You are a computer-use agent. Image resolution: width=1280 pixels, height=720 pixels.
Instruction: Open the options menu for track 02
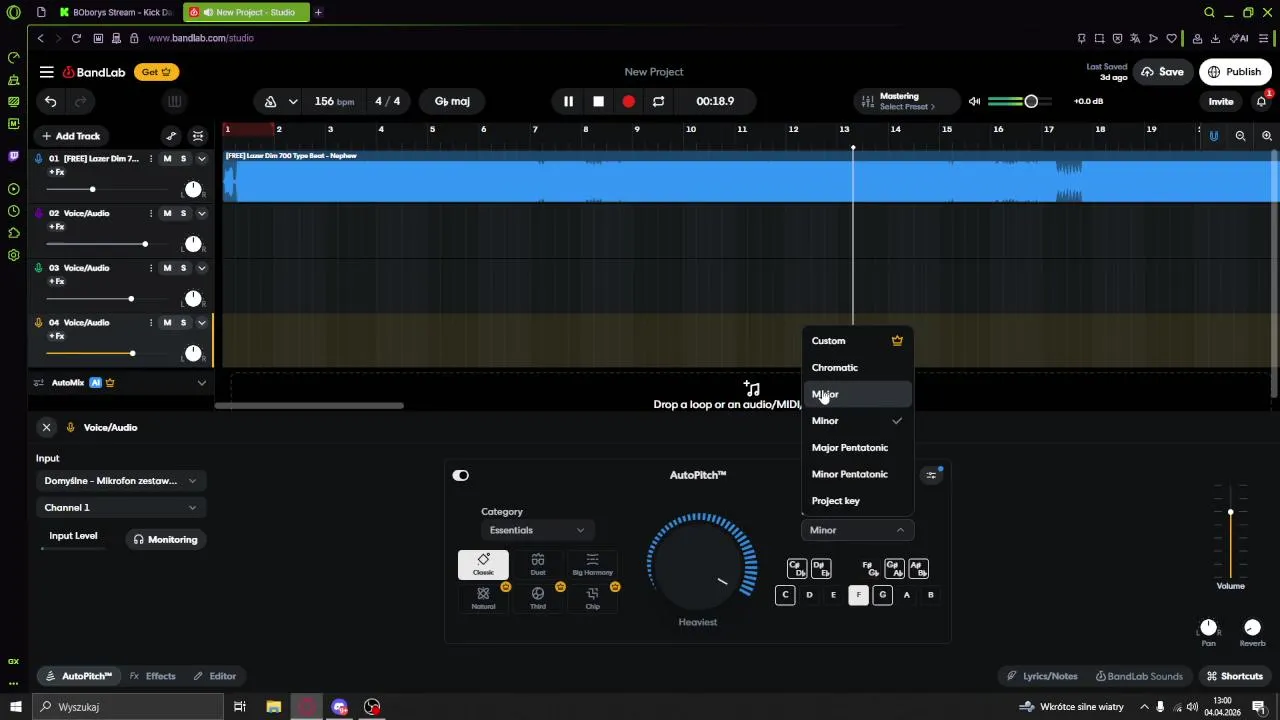point(151,213)
